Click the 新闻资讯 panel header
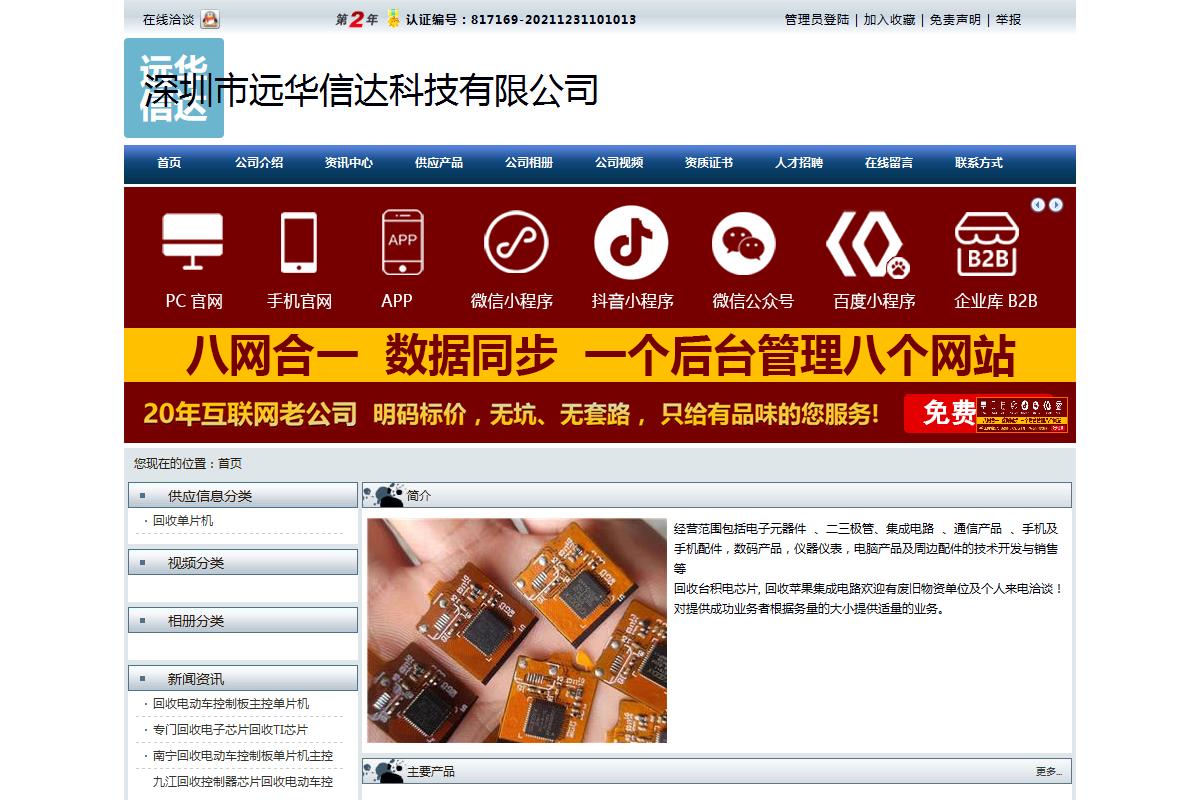The width and height of the screenshot is (1200, 800). click(x=243, y=678)
